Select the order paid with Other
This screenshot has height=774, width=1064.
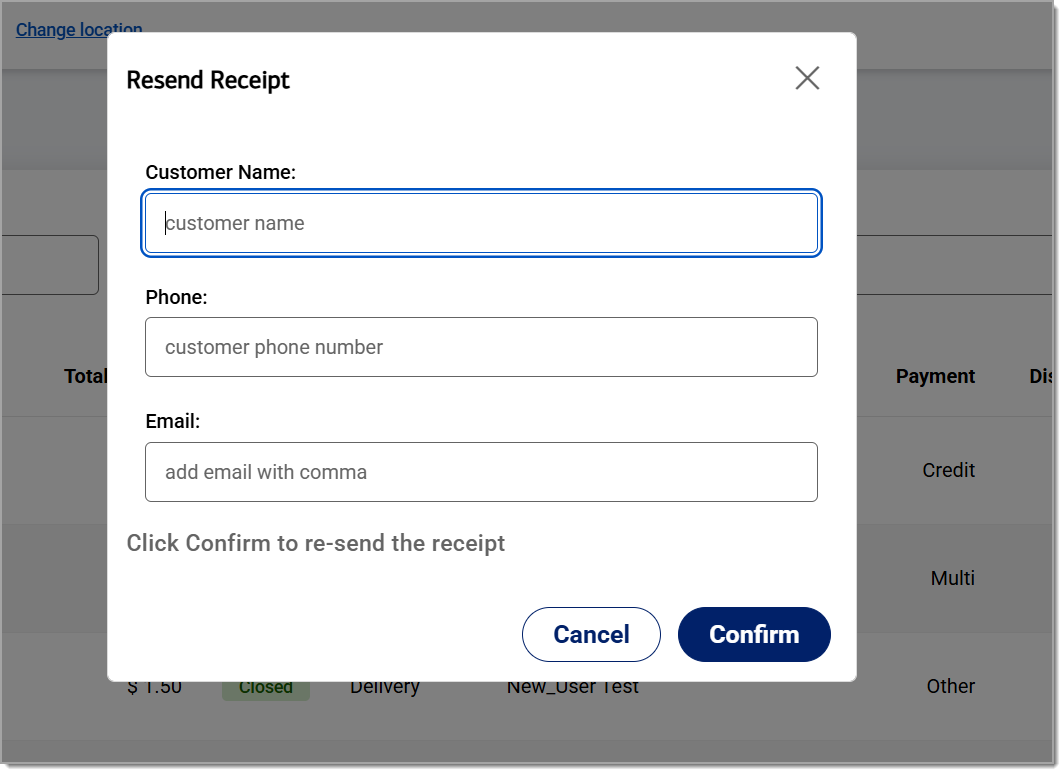point(950,686)
